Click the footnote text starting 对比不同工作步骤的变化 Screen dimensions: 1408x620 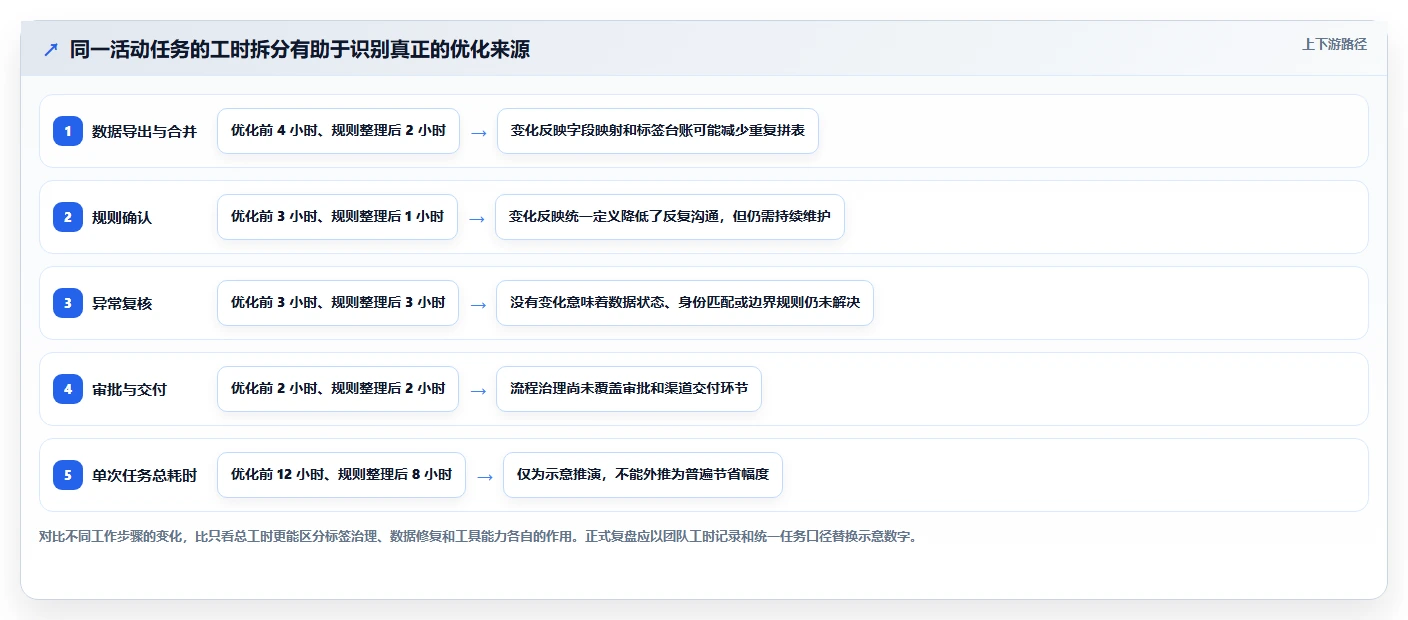[478, 536]
